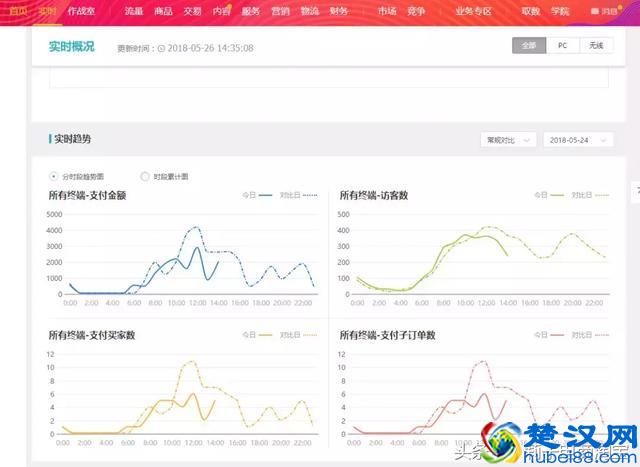
Task: Switch to the PC terminal filter
Action: [x=563, y=46]
